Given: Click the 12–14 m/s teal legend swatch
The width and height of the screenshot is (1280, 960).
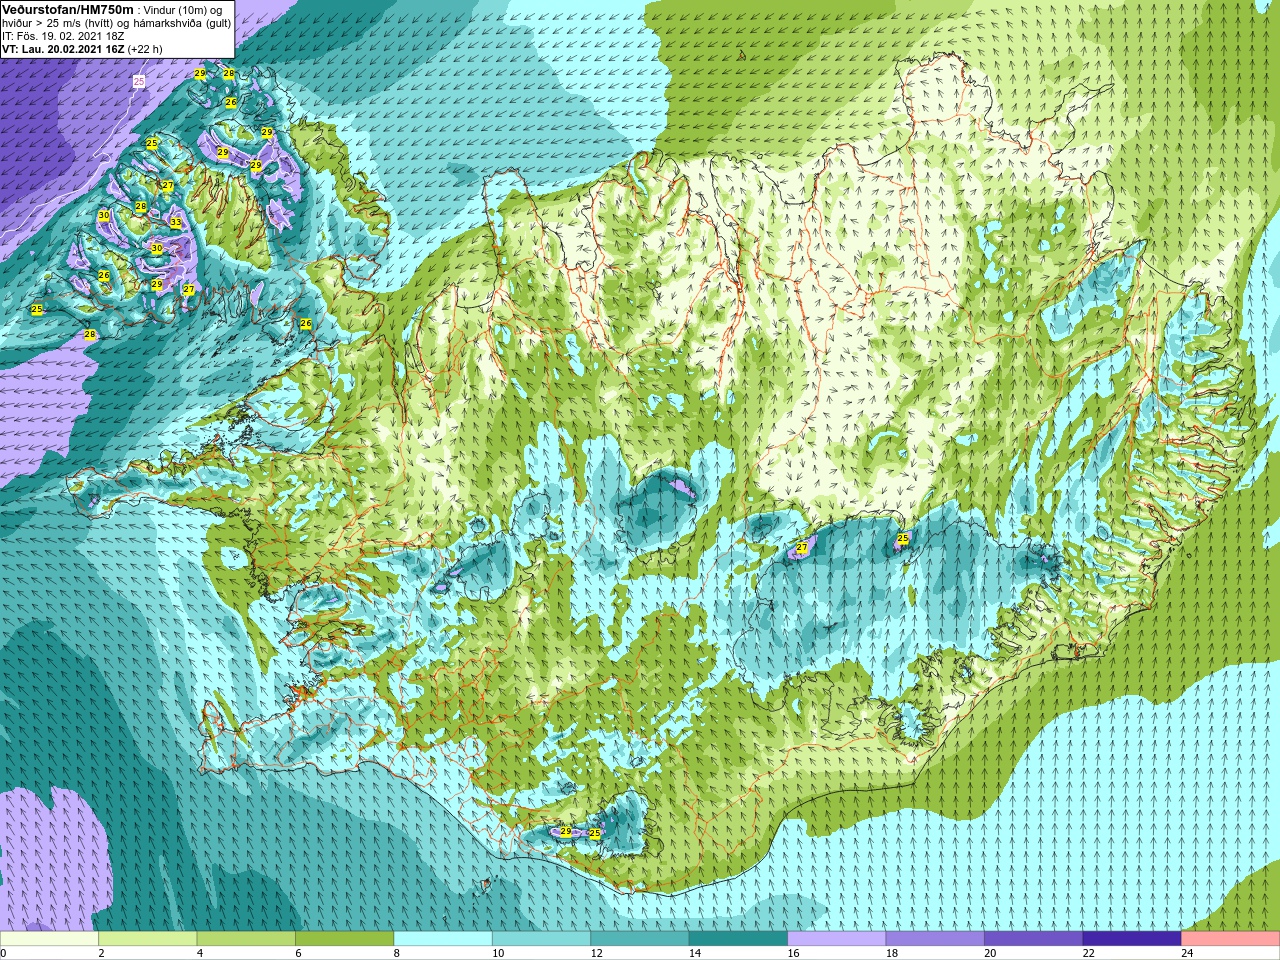Looking at the screenshot, I should (x=640, y=939).
